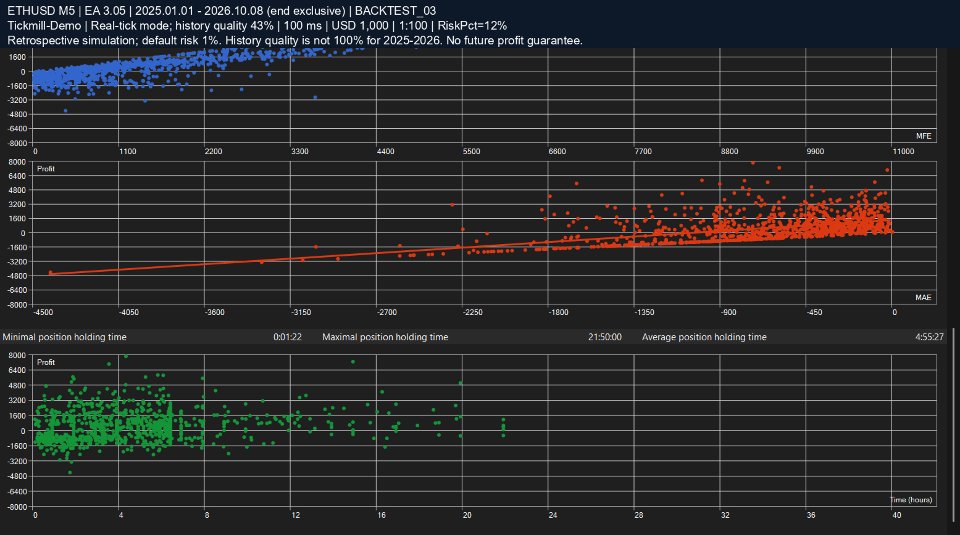Click the "-6400" profit tick in the MFE chart
960x535 pixels.
pyautogui.click(x=17, y=129)
